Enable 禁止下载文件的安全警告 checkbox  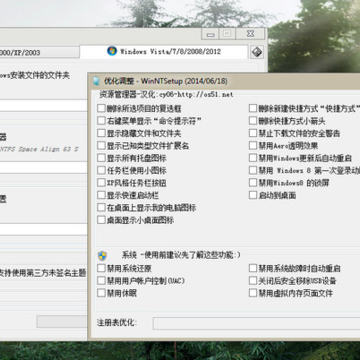pos(253,133)
